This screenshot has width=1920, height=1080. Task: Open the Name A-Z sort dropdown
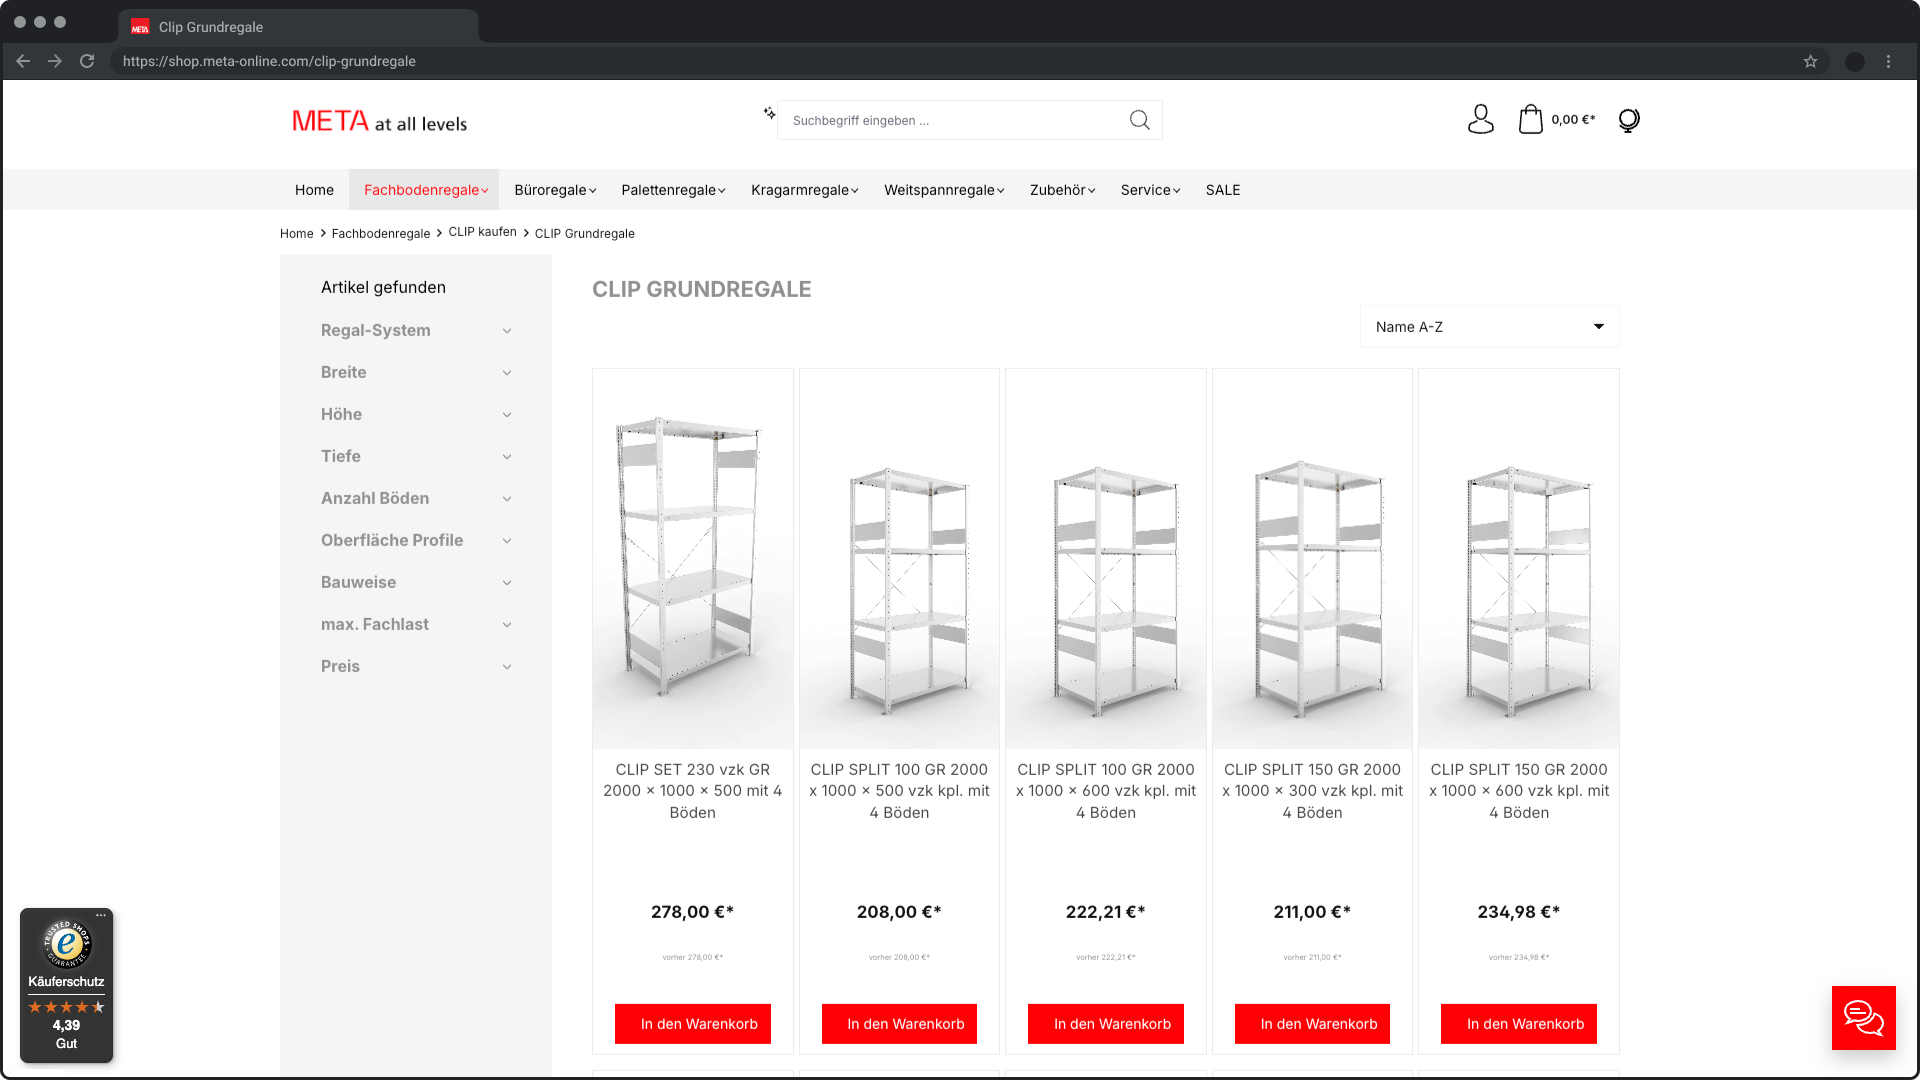point(1489,326)
